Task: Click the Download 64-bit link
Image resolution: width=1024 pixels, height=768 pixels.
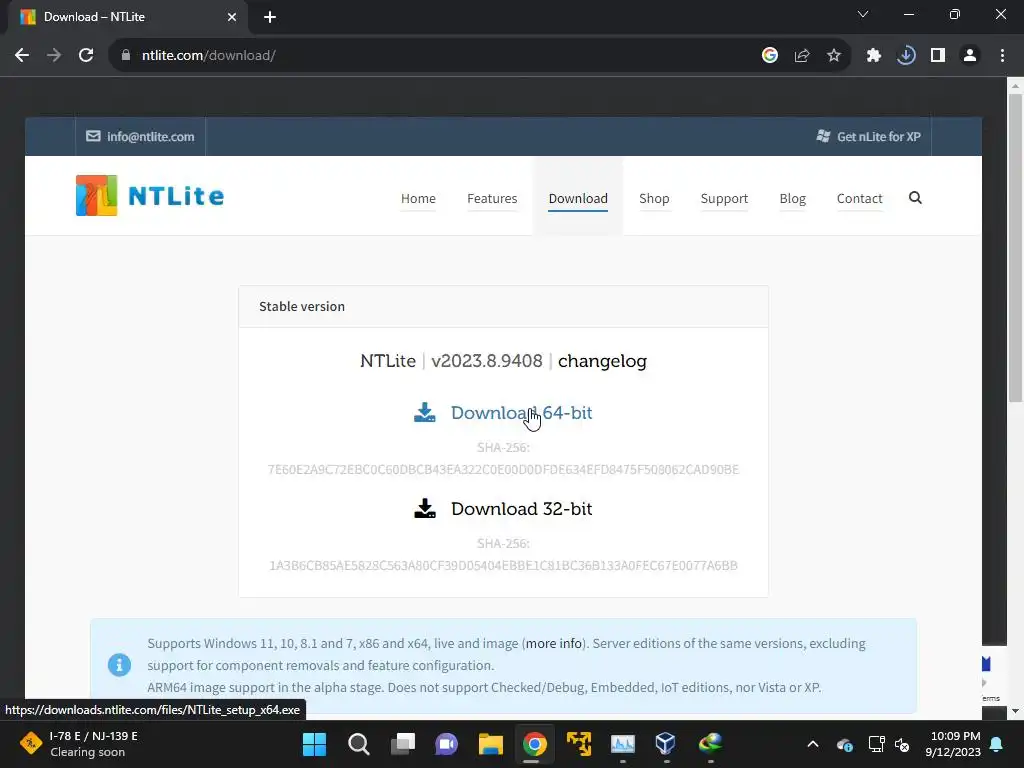Action: coord(521,413)
